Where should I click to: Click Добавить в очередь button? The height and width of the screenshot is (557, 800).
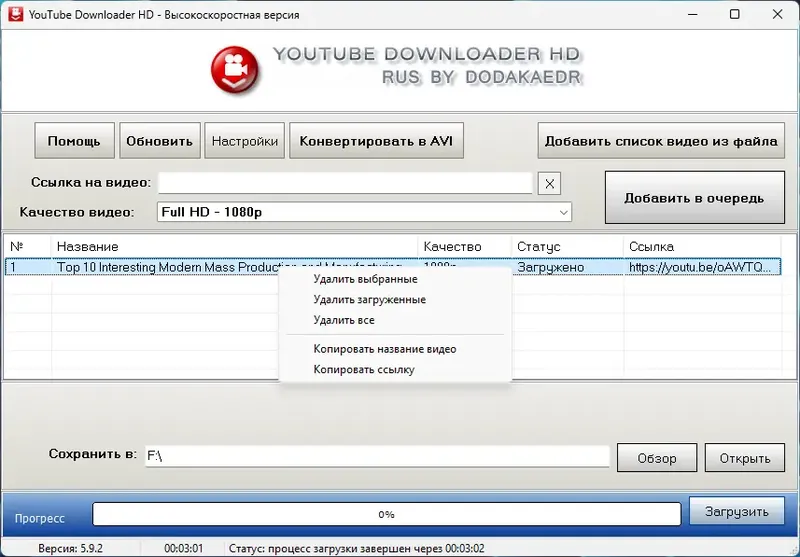point(695,197)
